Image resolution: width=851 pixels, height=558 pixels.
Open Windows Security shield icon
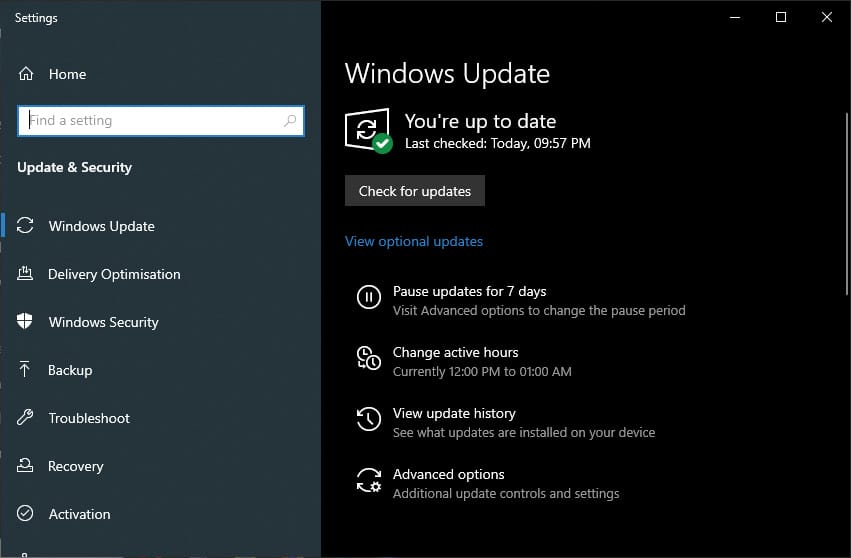point(26,322)
